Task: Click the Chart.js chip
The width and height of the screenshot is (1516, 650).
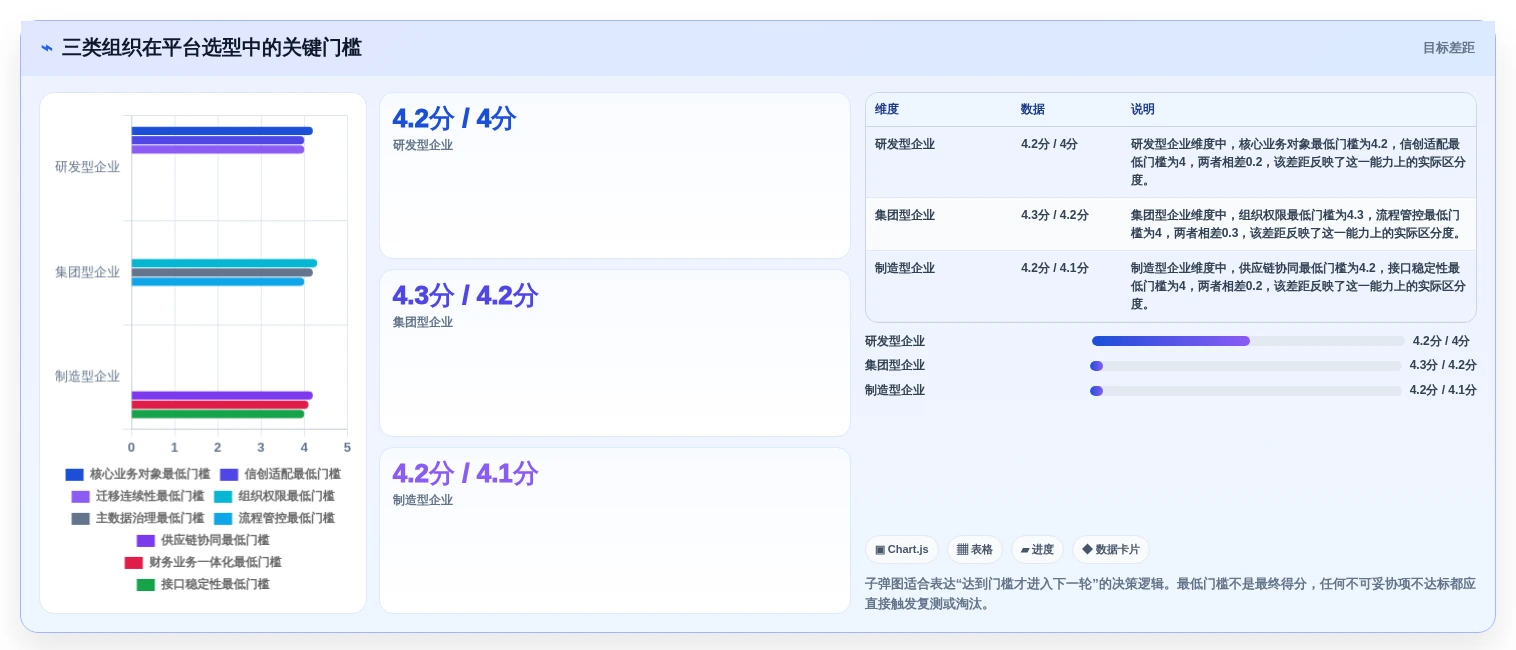Action: pyautogui.click(x=901, y=550)
